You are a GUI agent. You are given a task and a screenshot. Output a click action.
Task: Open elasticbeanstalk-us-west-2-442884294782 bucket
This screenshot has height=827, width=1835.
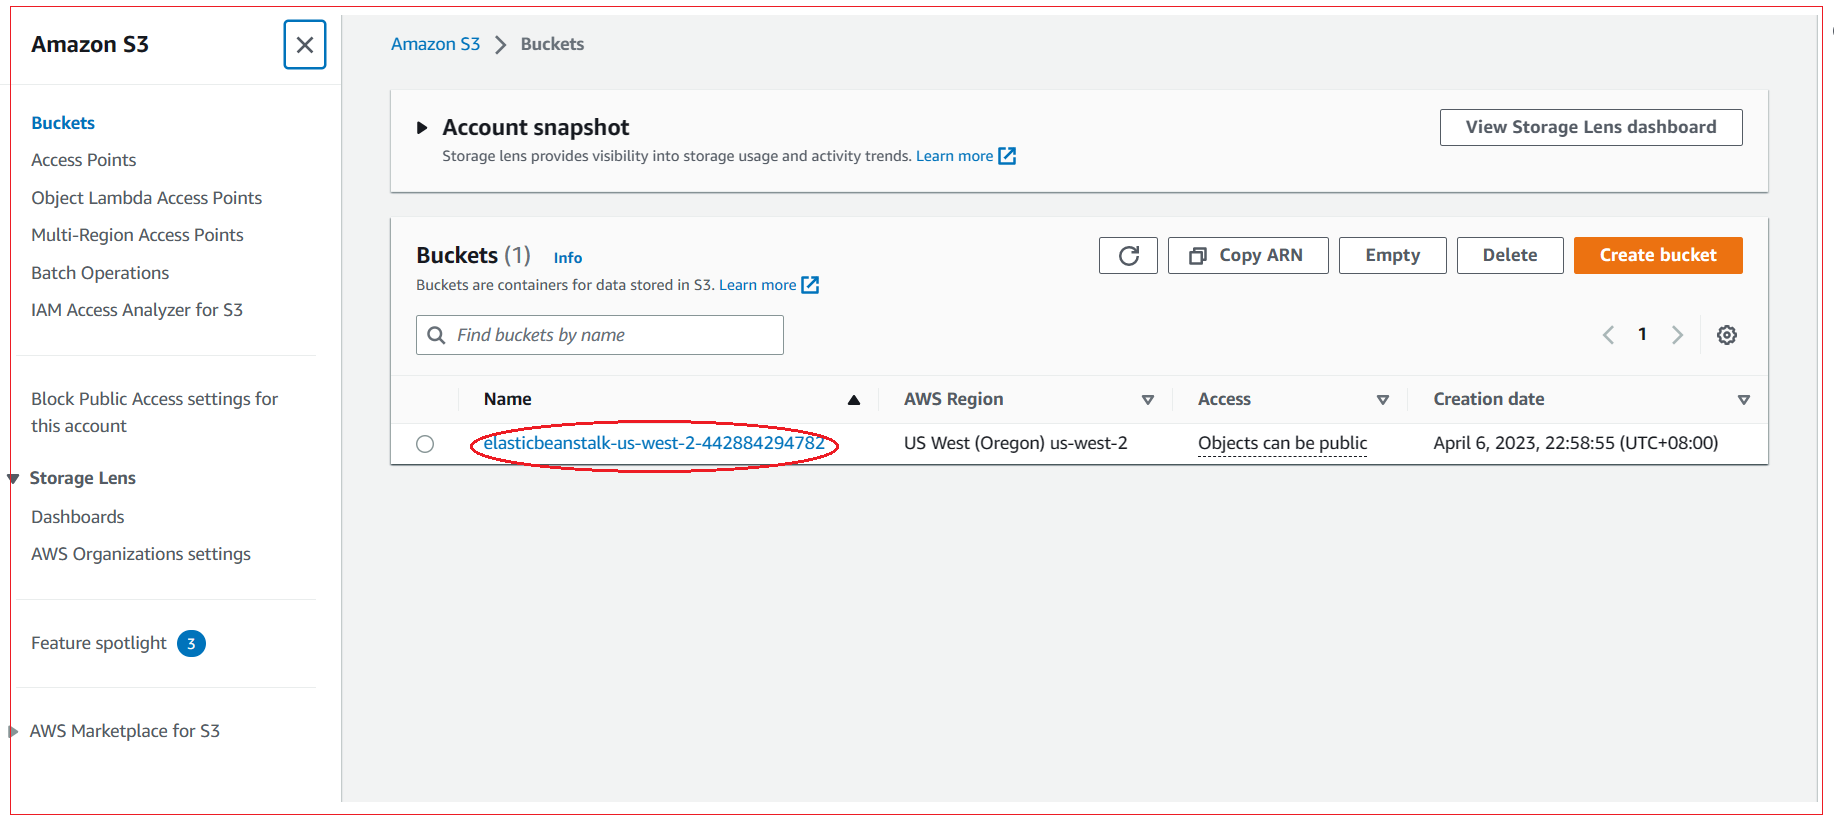coord(654,443)
